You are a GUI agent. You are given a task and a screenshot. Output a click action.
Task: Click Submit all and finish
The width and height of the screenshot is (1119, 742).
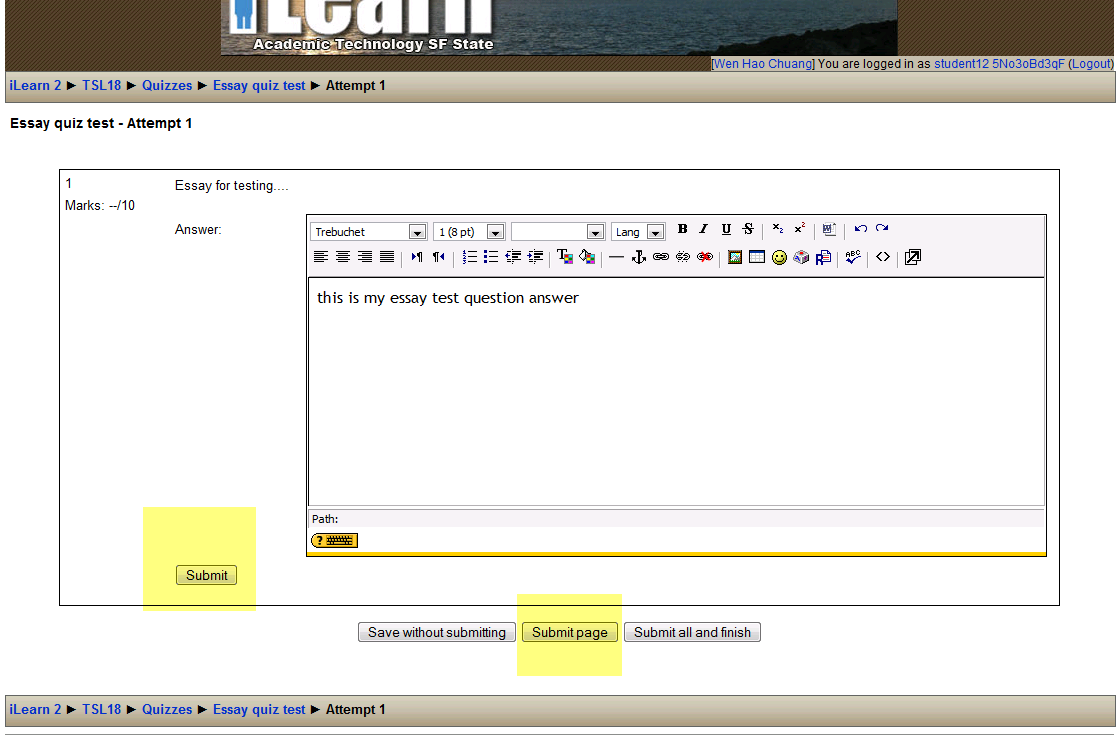coord(692,632)
